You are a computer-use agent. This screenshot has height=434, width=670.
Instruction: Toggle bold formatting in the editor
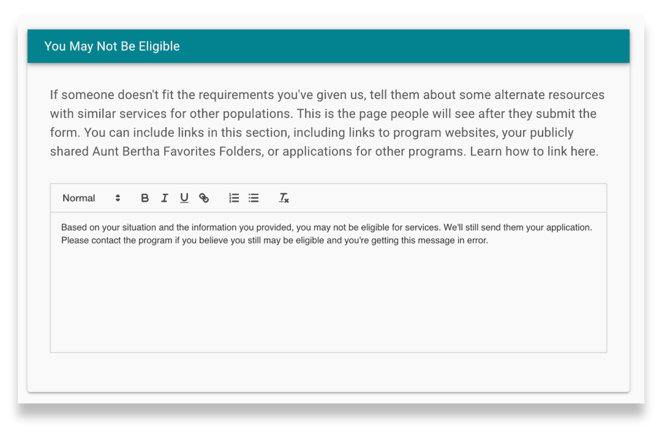pyautogui.click(x=145, y=198)
